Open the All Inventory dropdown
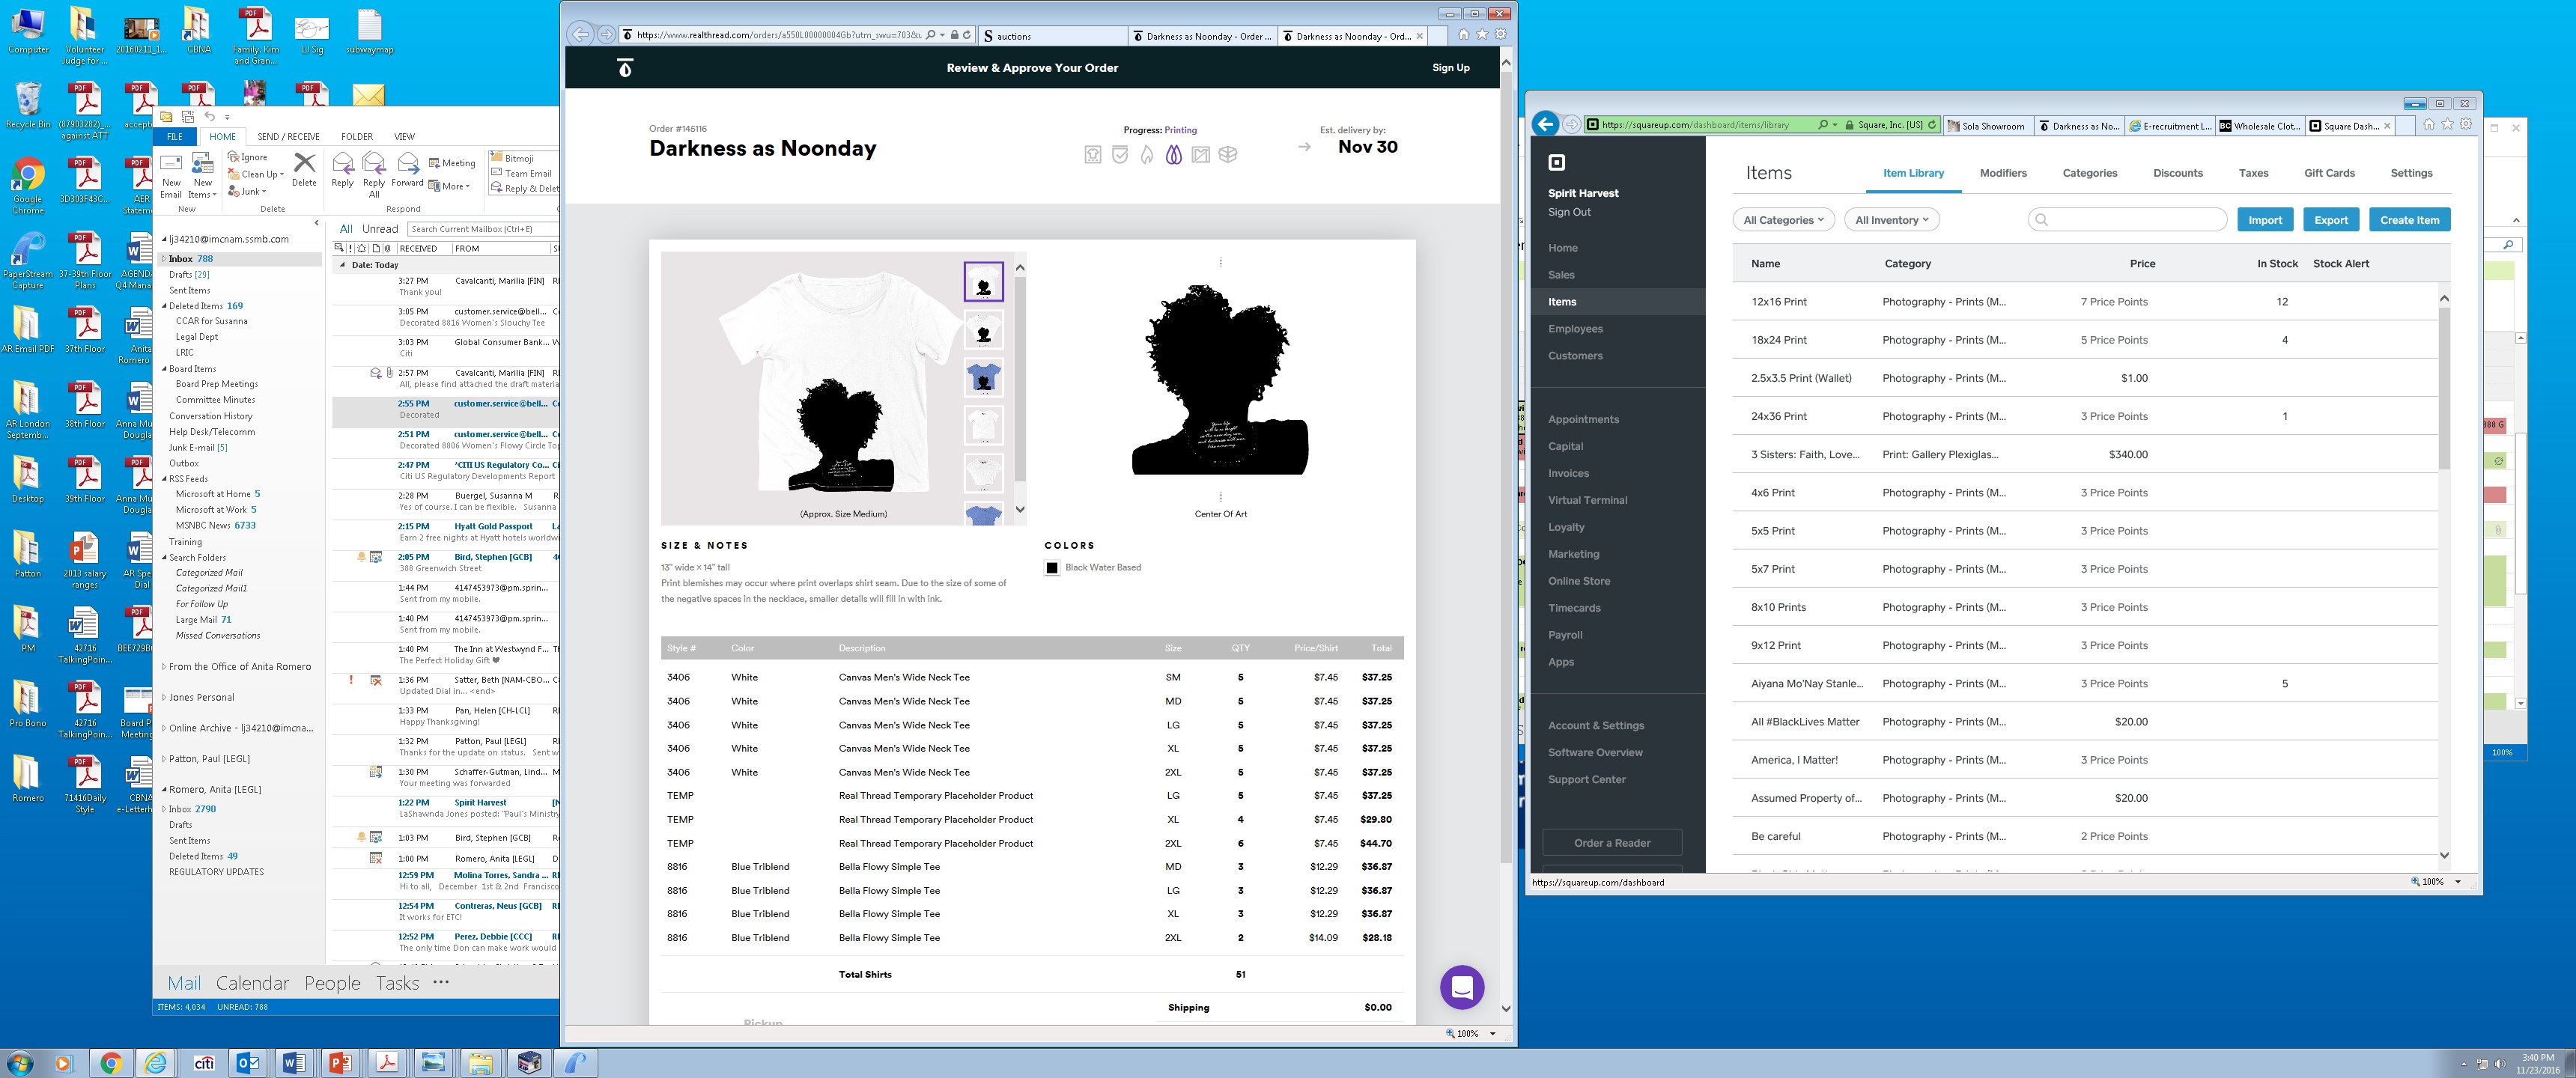The height and width of the screenshot is (1078, 2576). (x=1891, y=220)
